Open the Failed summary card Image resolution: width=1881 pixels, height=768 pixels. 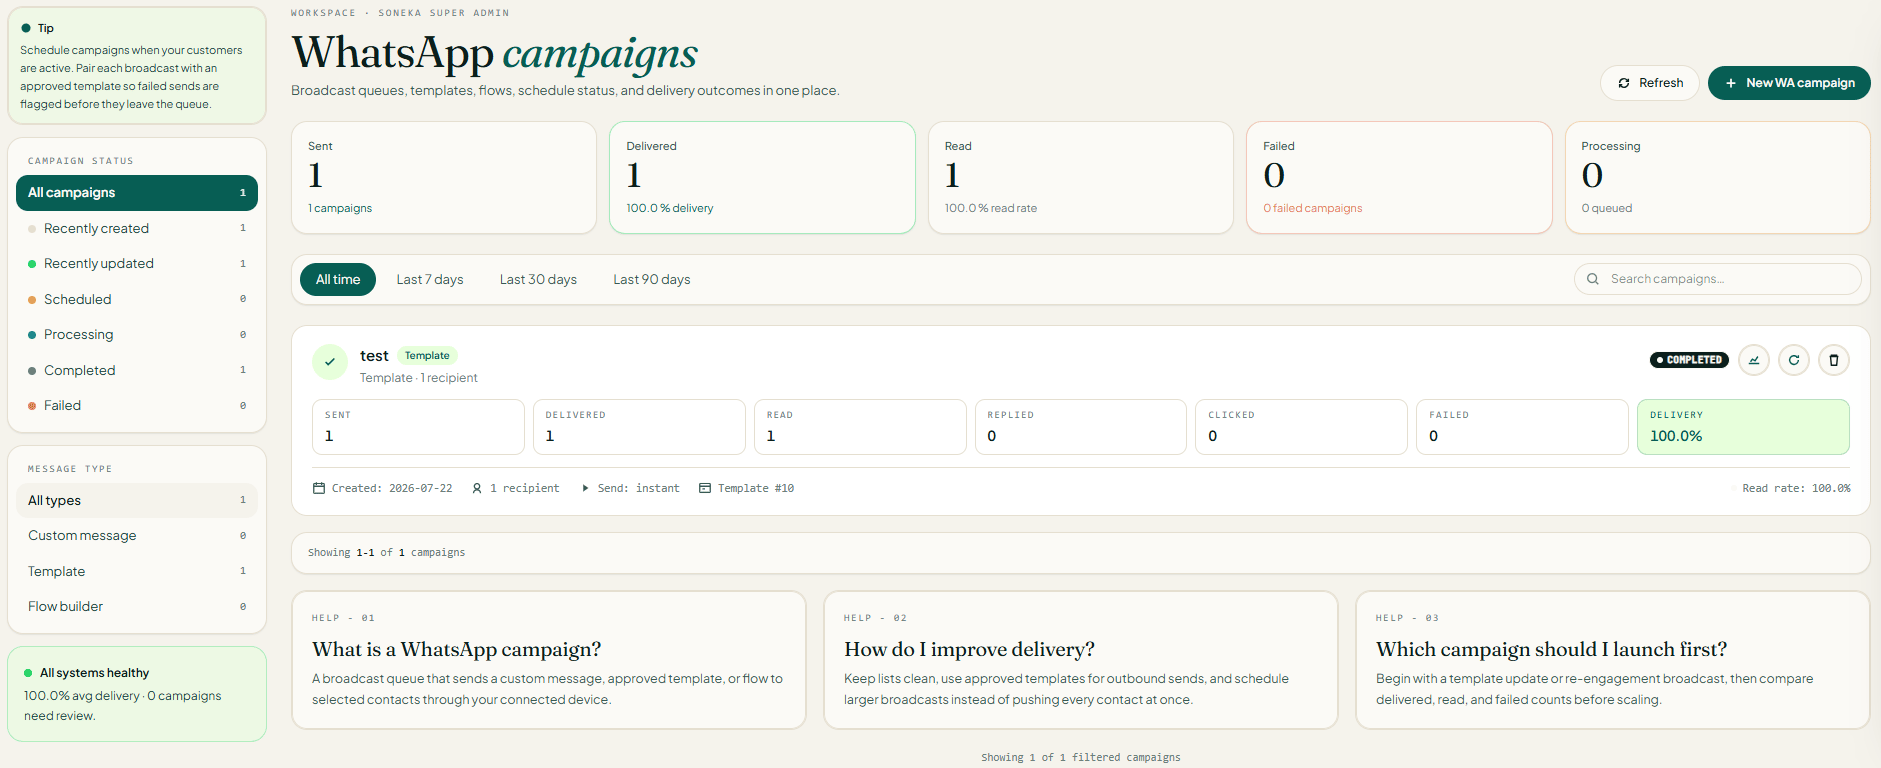coord(1399,178)
